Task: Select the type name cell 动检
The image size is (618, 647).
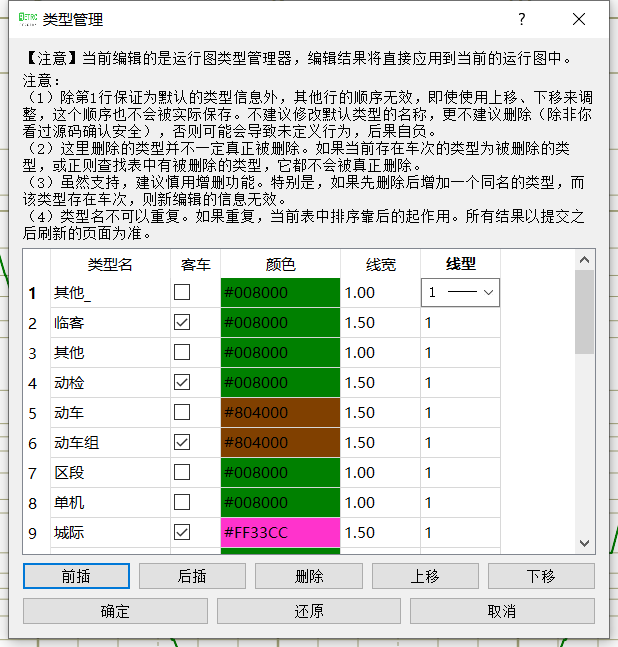Action: [110, 383]
